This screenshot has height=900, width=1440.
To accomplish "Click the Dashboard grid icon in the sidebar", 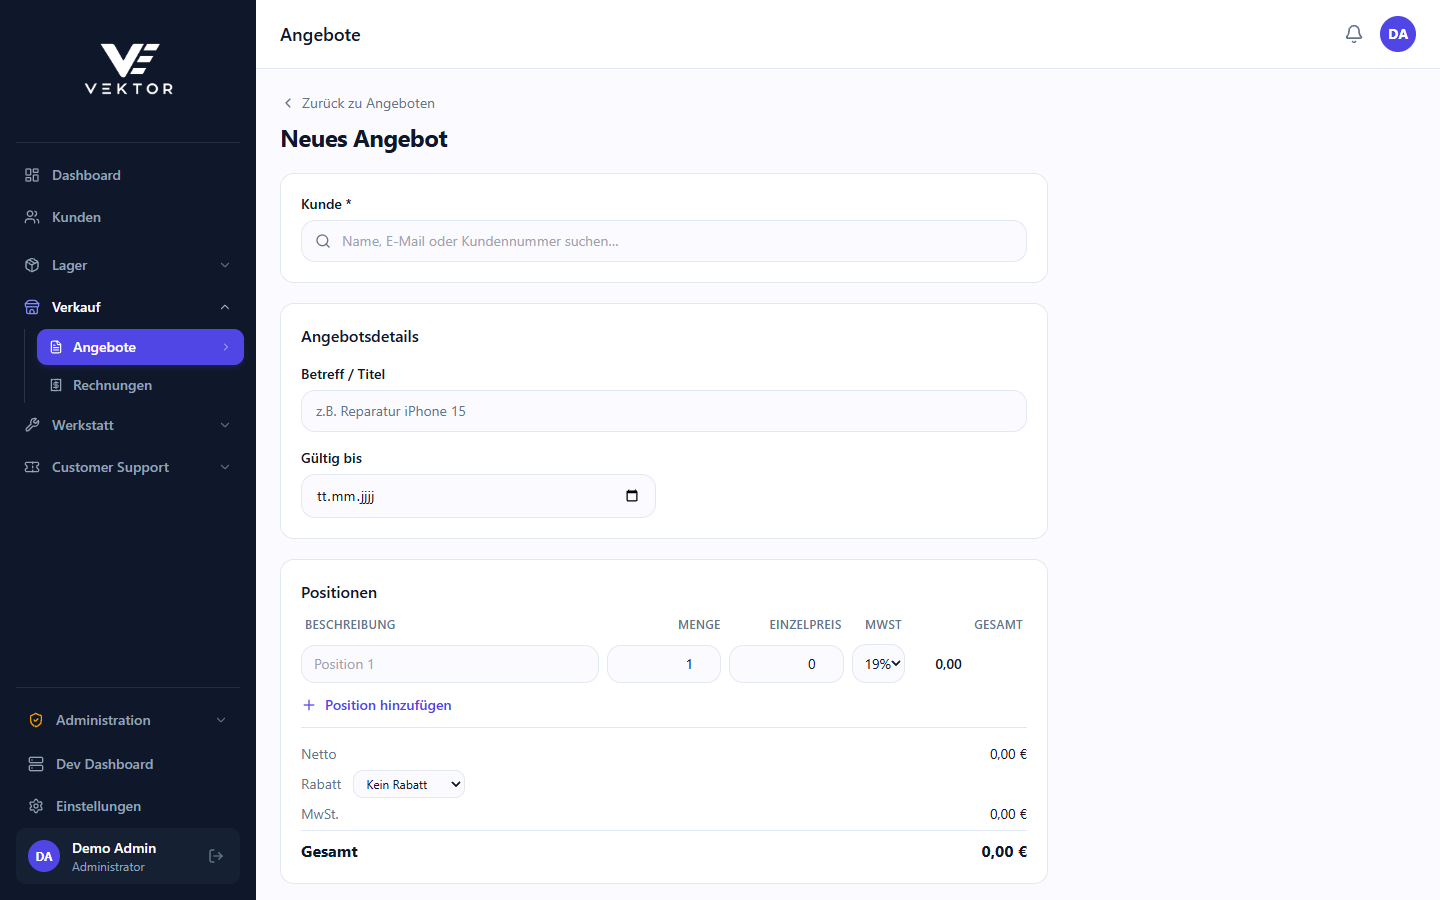I will [32, 175].
